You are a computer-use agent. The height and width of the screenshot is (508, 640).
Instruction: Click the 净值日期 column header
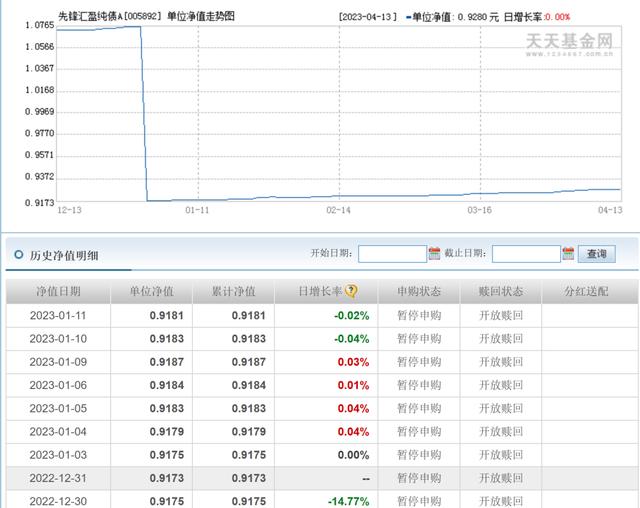click(58, 291)
